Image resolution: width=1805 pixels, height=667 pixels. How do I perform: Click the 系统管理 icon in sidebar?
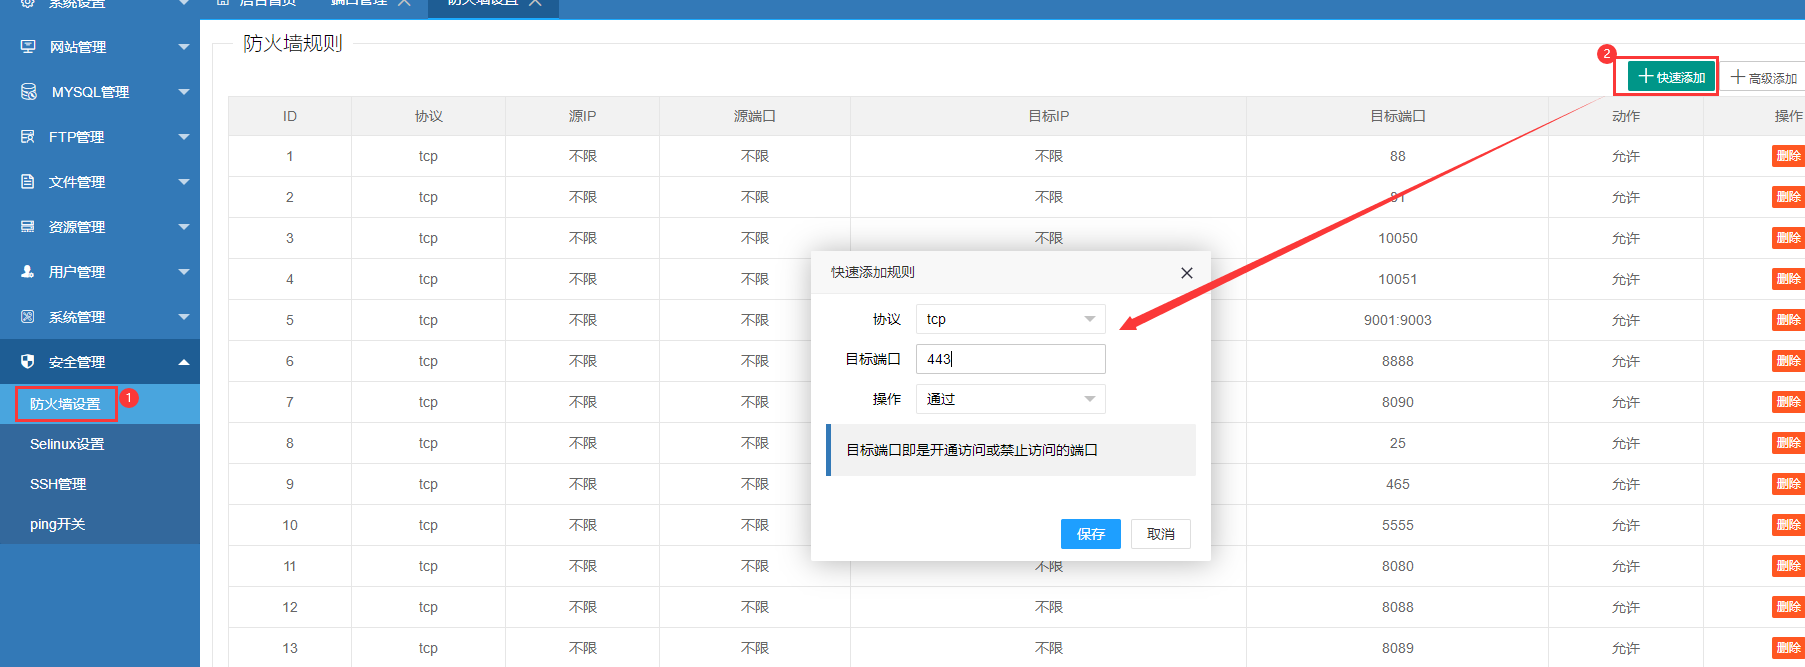coord(28,317)
